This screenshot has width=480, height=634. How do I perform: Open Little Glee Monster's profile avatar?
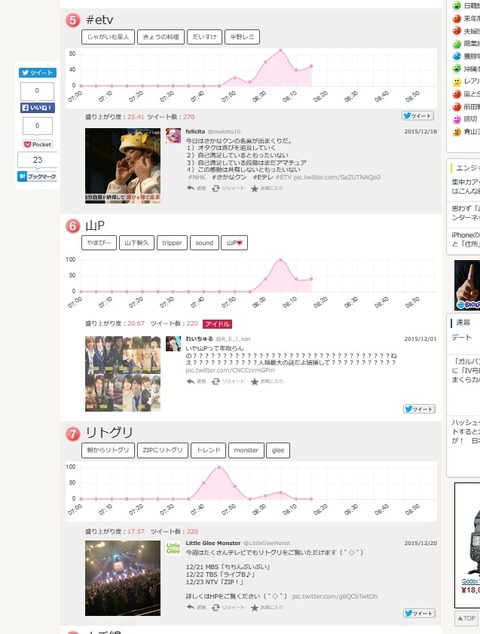(x=173, y=548)
